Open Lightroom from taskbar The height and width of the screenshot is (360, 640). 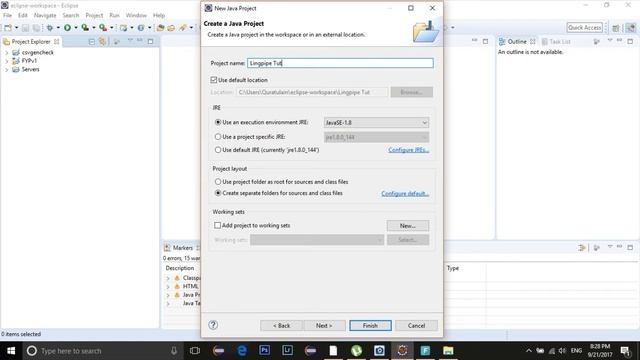coord(287,351)
